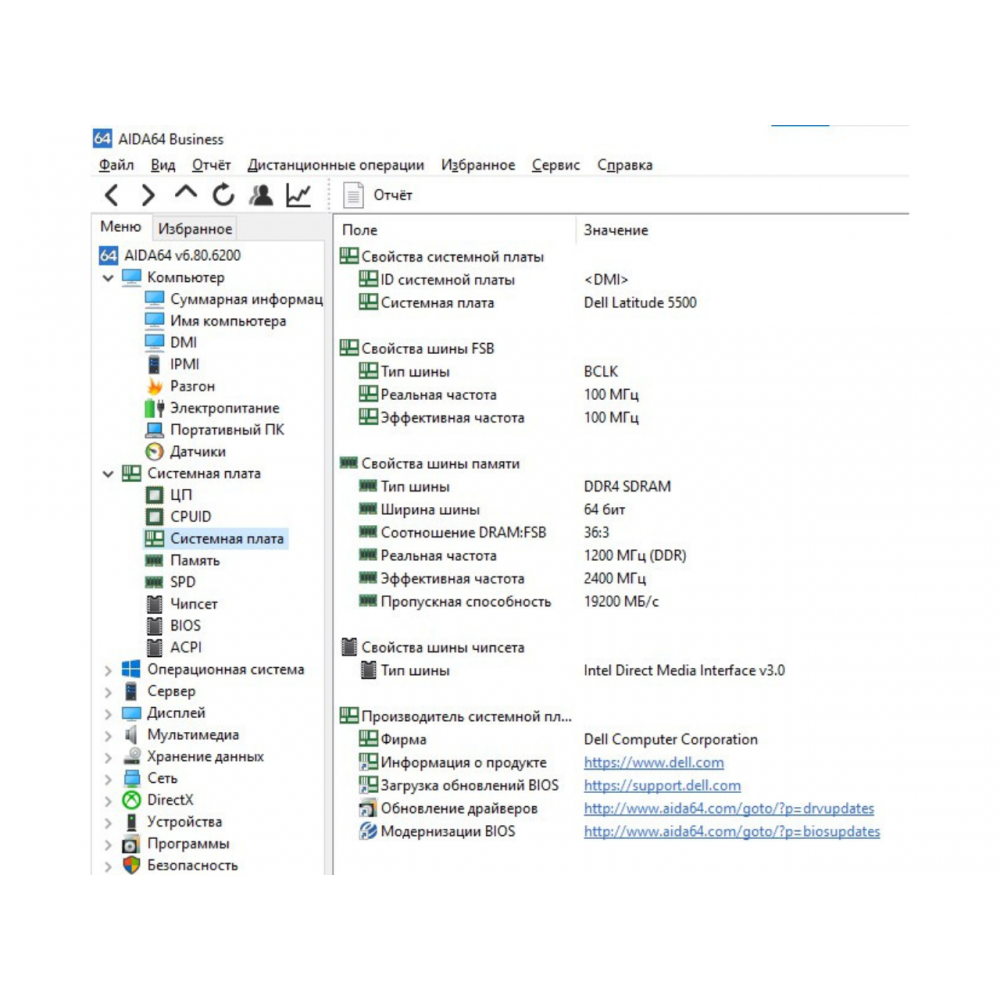Image resolution: width=1000 pixels, height=1000 pixels.
Task: Select the Dell Latitude 5500 value
Action: tap(640, 303)
